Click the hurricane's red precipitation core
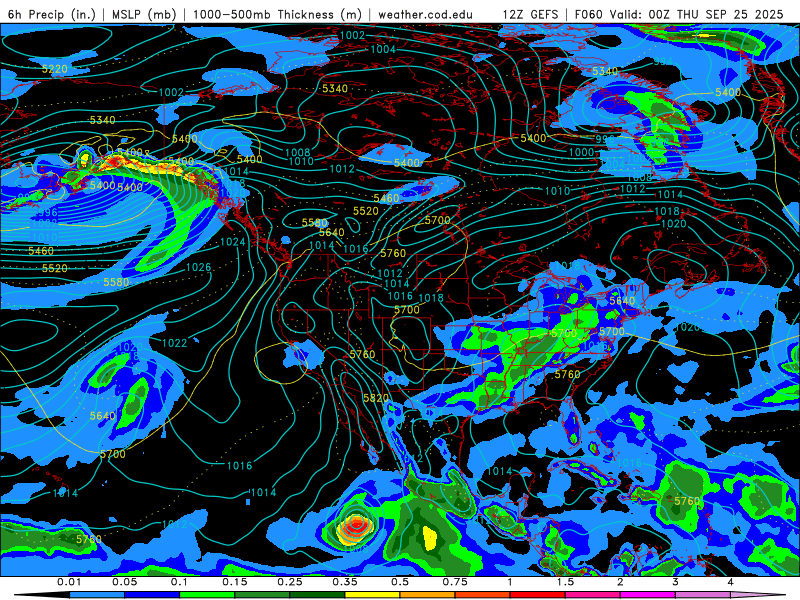 pyautogui.click(x=356, y=524)
